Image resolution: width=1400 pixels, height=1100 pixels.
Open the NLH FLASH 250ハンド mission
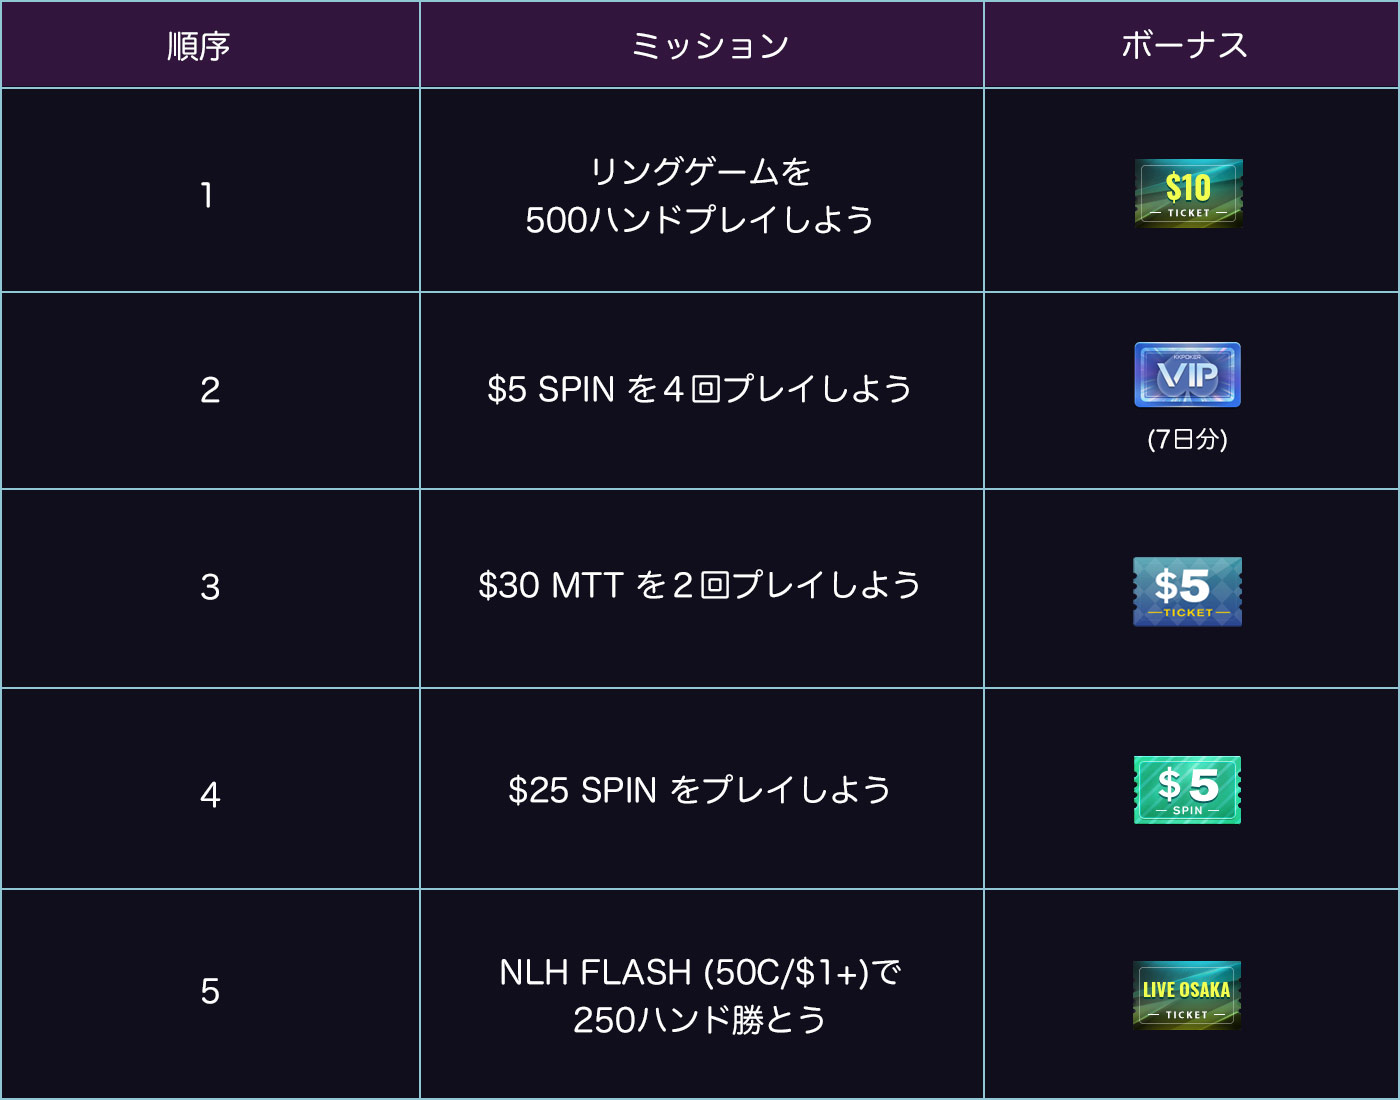[x=700, y=996]
